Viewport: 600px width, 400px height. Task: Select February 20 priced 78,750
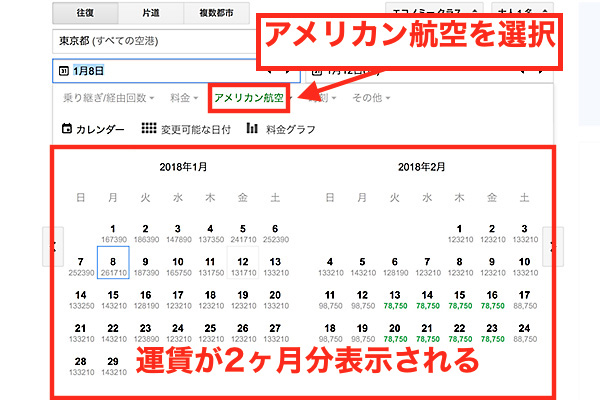[395, 333]
